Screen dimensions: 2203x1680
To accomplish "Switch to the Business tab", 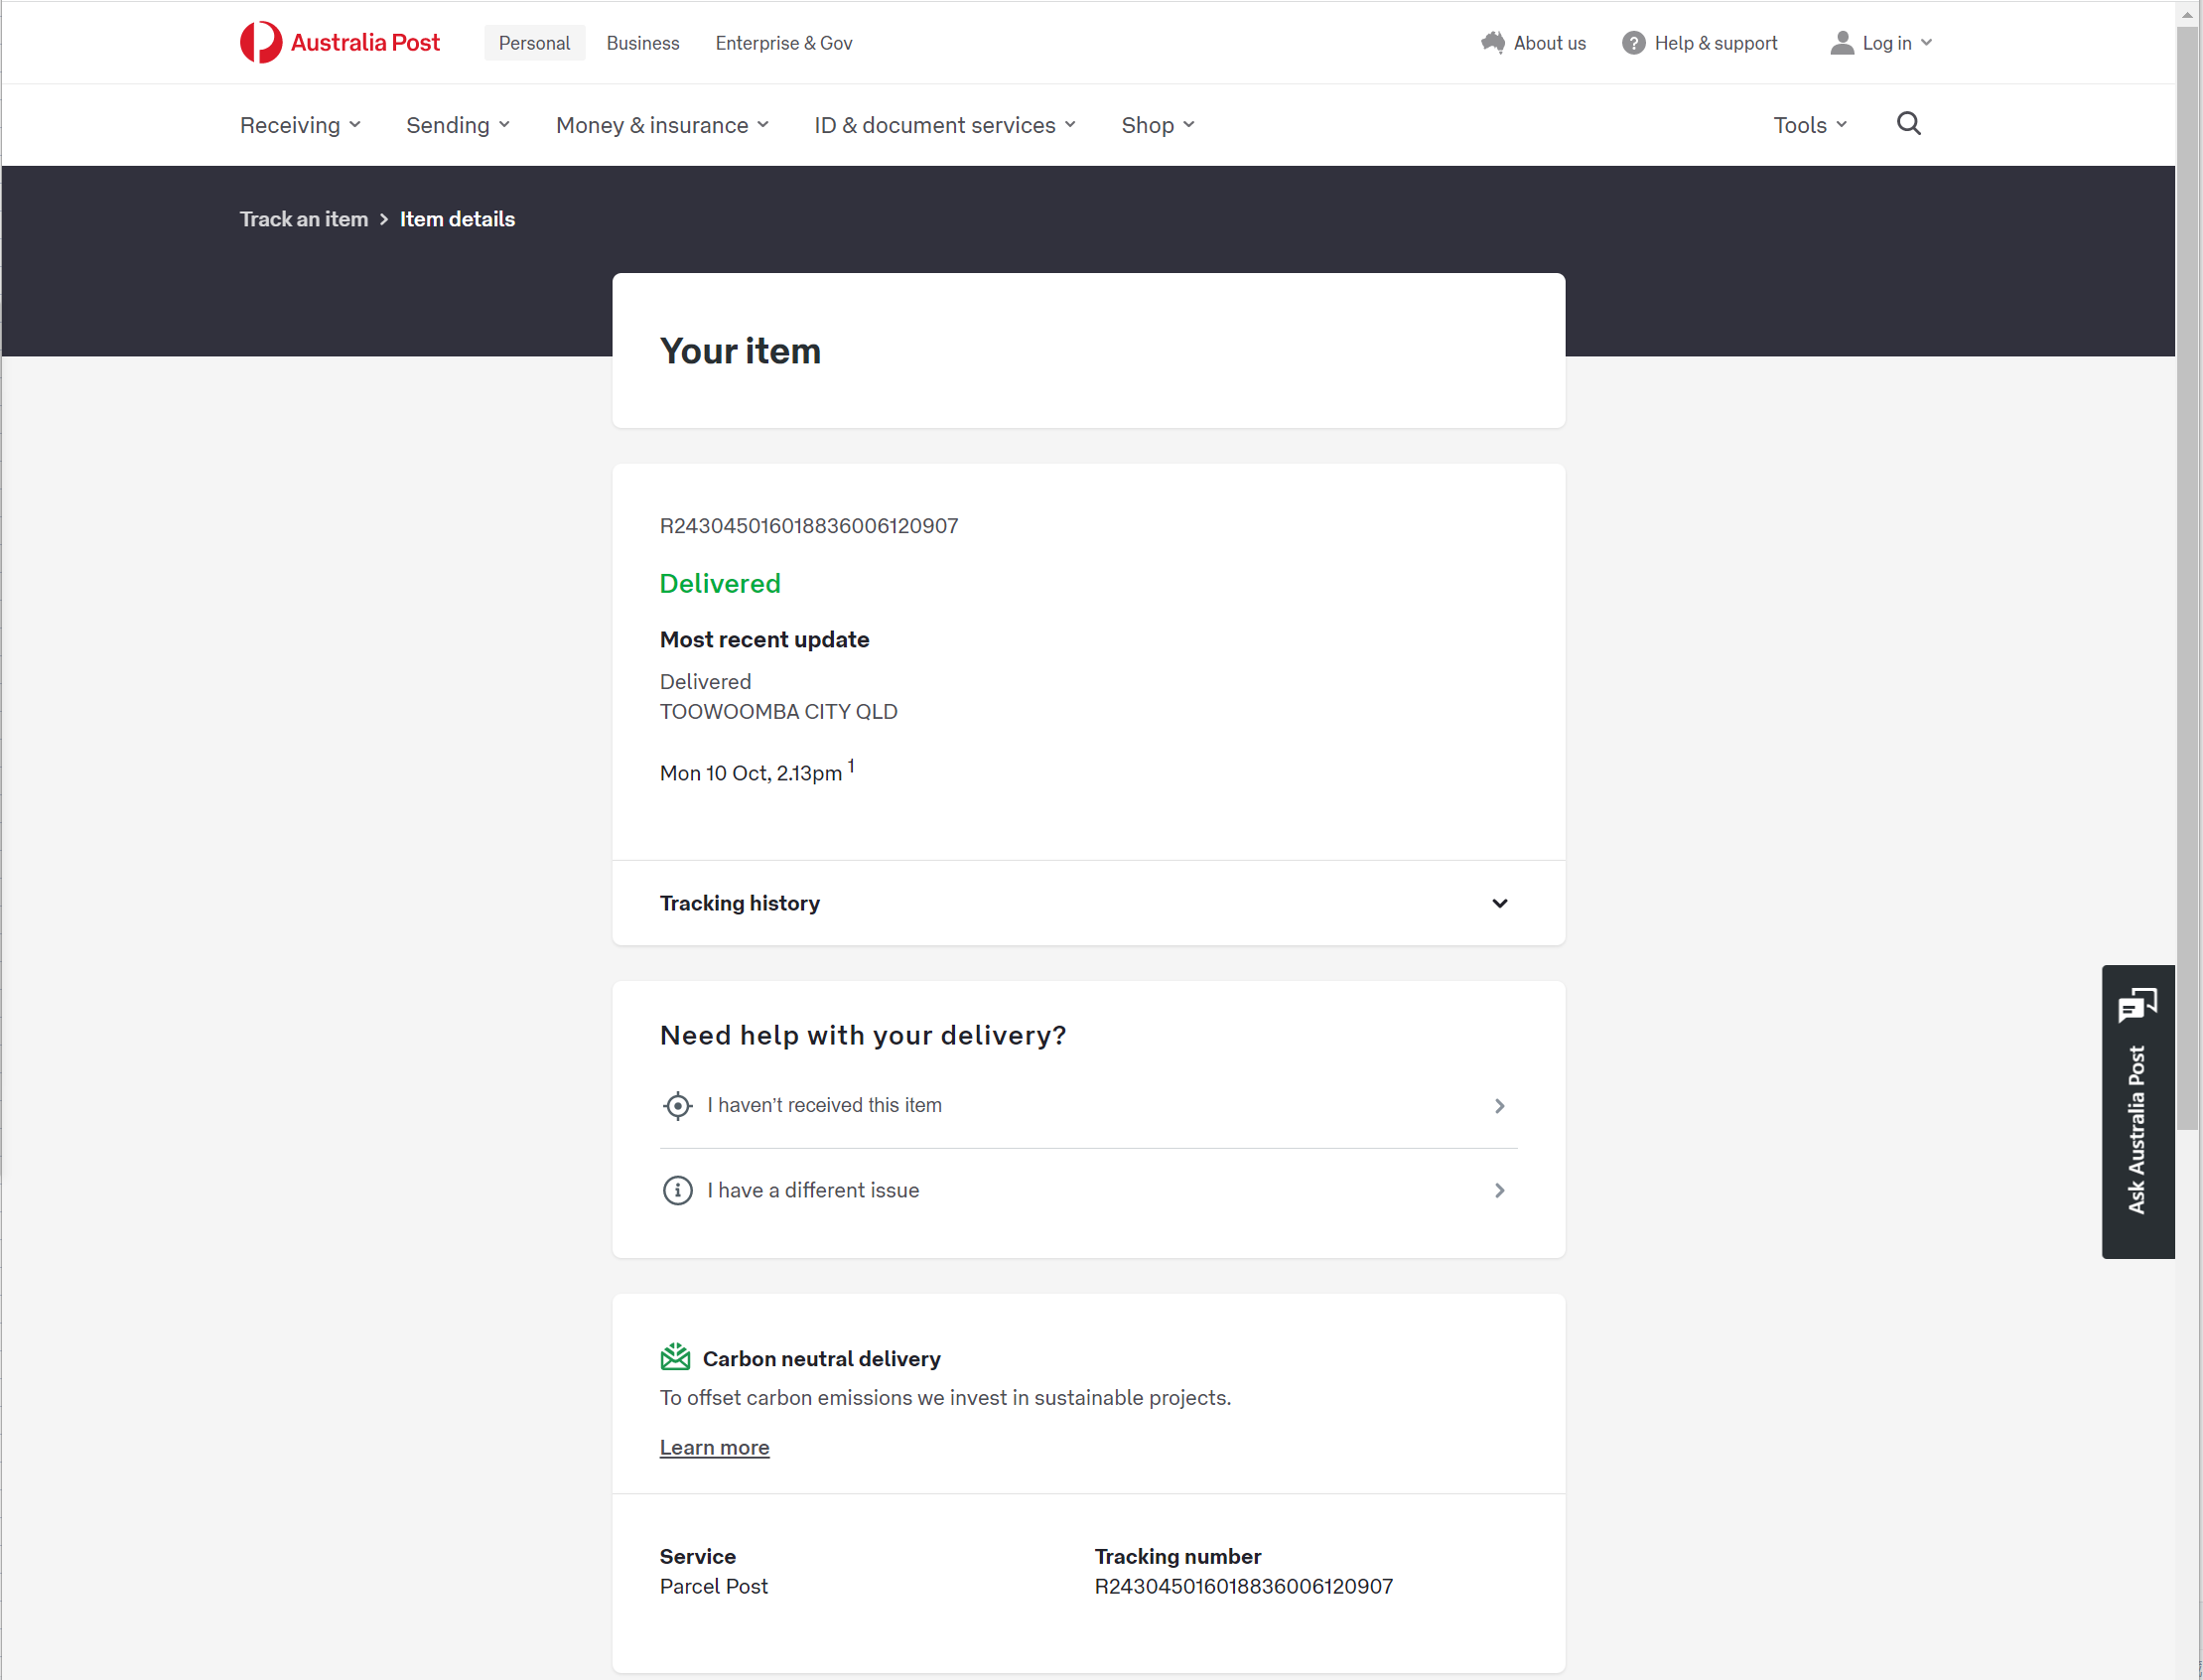I will (642, 43).
